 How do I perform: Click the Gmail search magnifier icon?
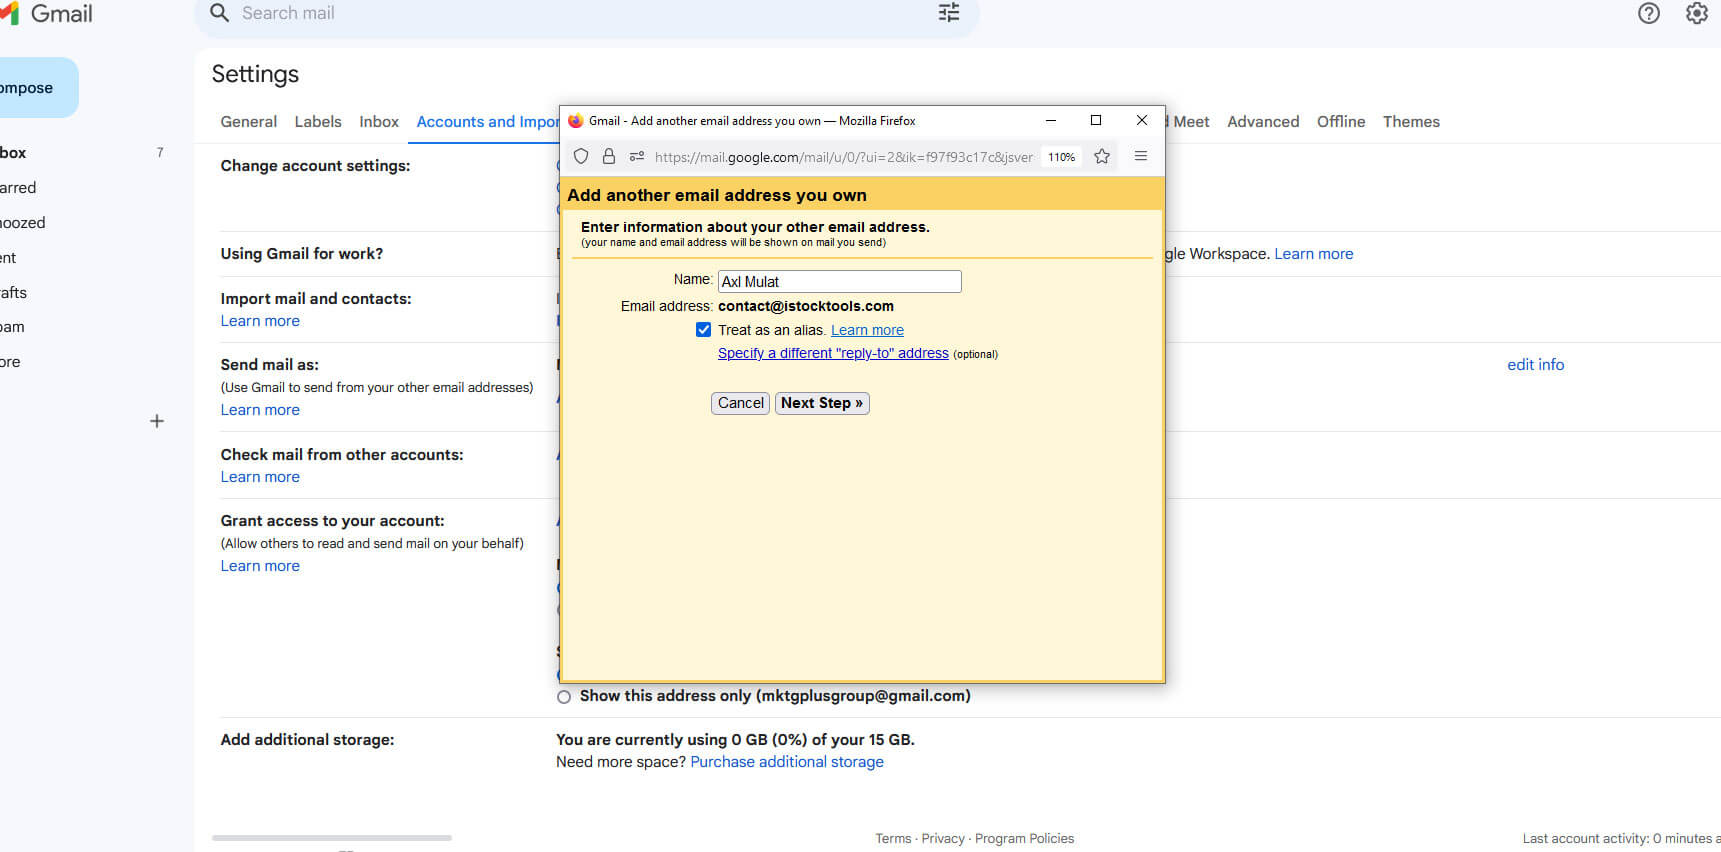point(220,13)
